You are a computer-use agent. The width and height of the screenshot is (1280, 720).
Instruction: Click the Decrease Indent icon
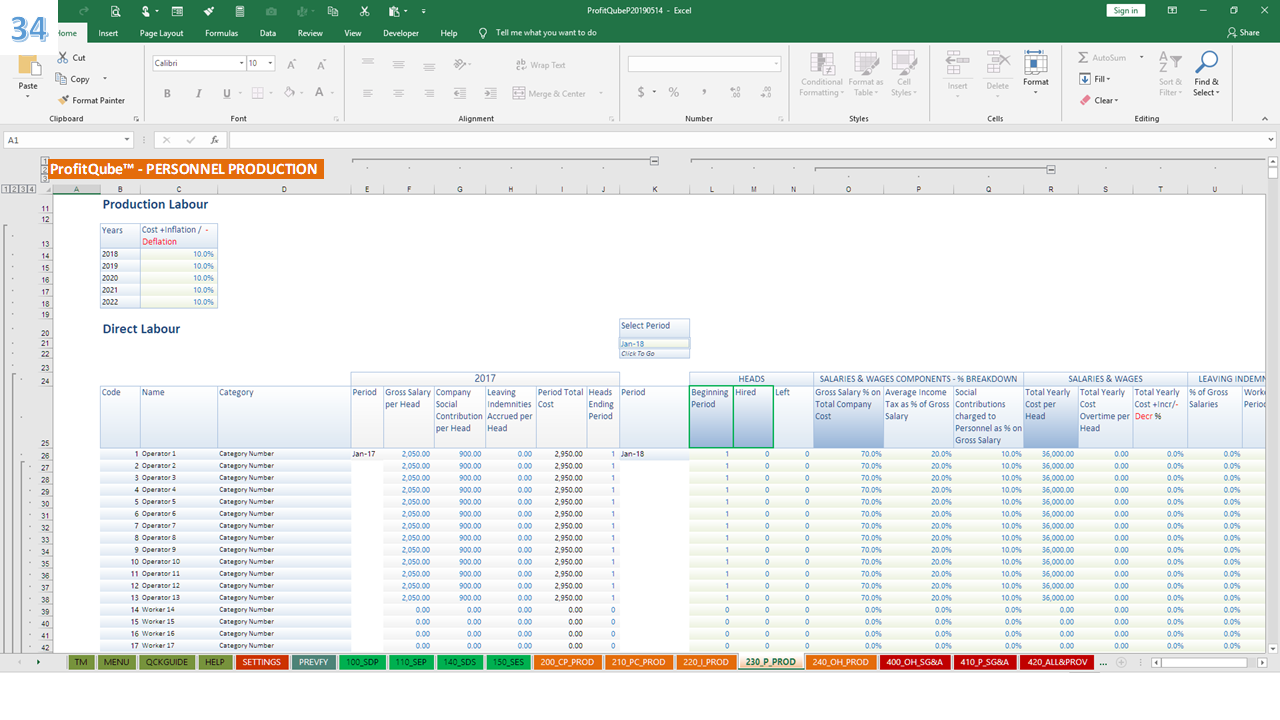[460, 93]
